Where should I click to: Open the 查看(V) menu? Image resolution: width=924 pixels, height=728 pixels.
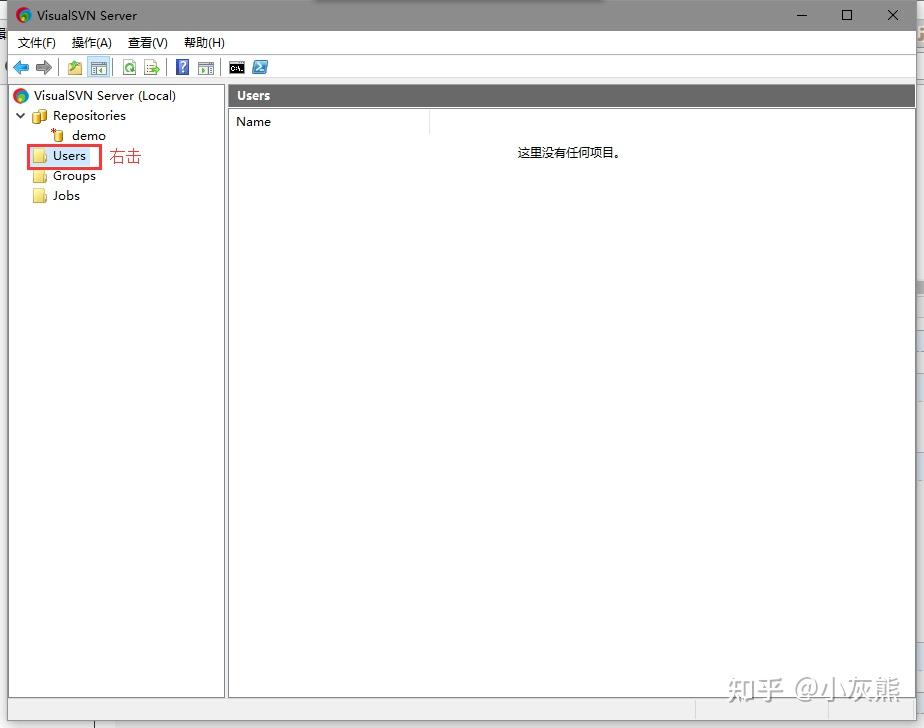(146, 42)
